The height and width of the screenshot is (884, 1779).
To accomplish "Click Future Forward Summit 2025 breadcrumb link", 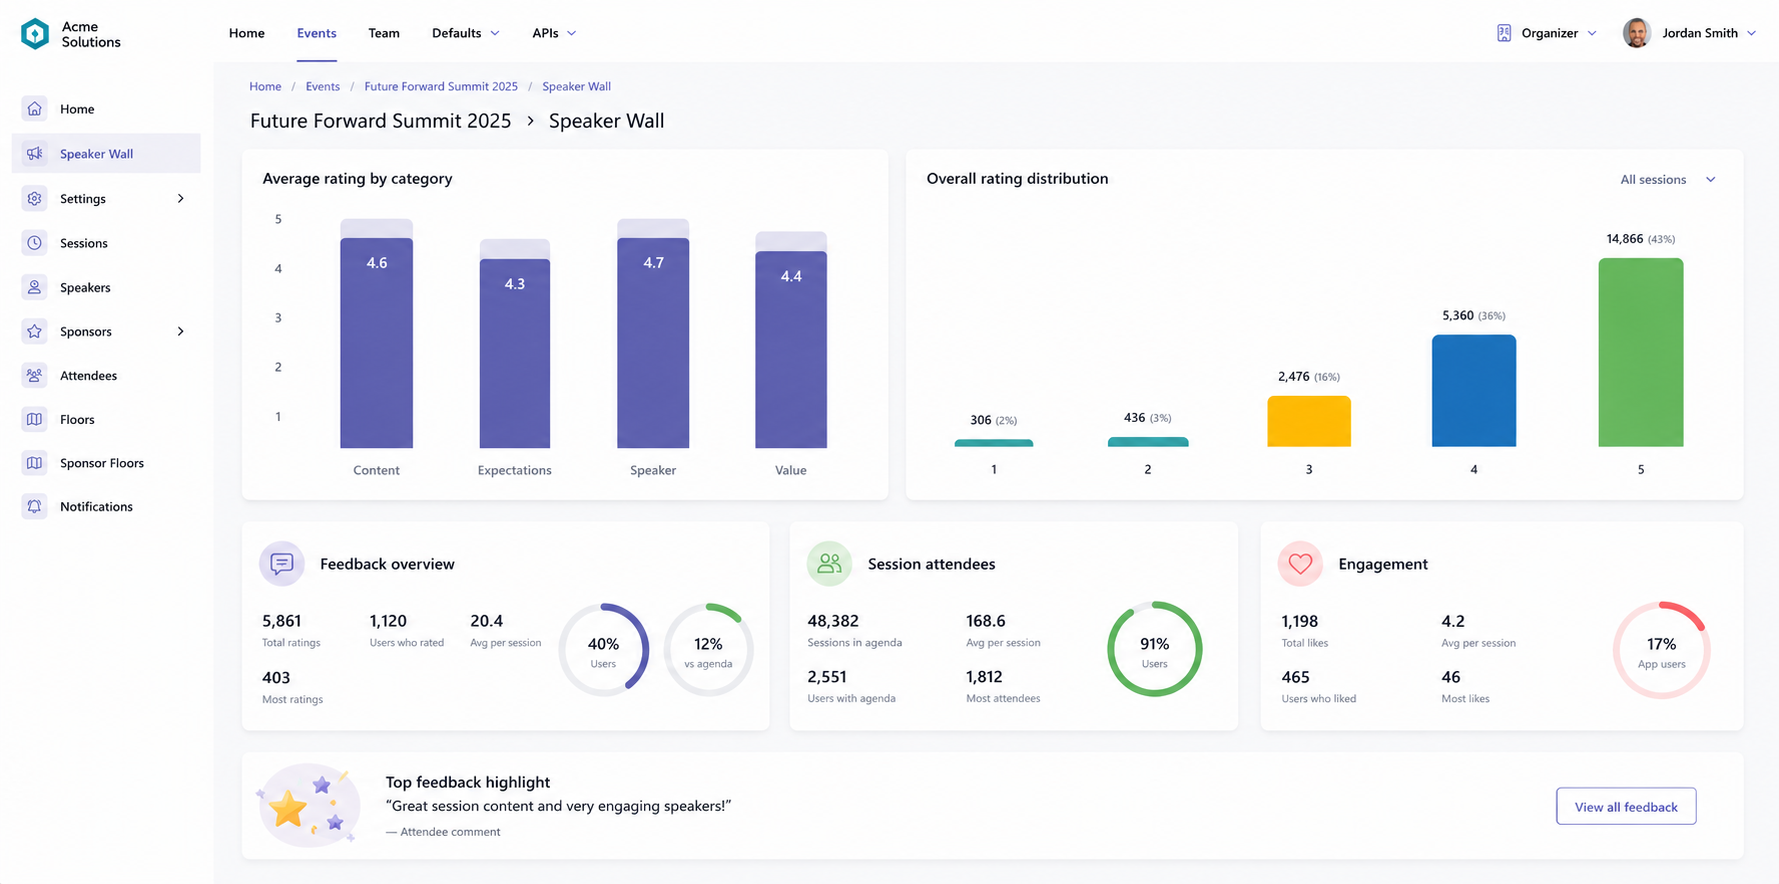I will coord(441,87).
